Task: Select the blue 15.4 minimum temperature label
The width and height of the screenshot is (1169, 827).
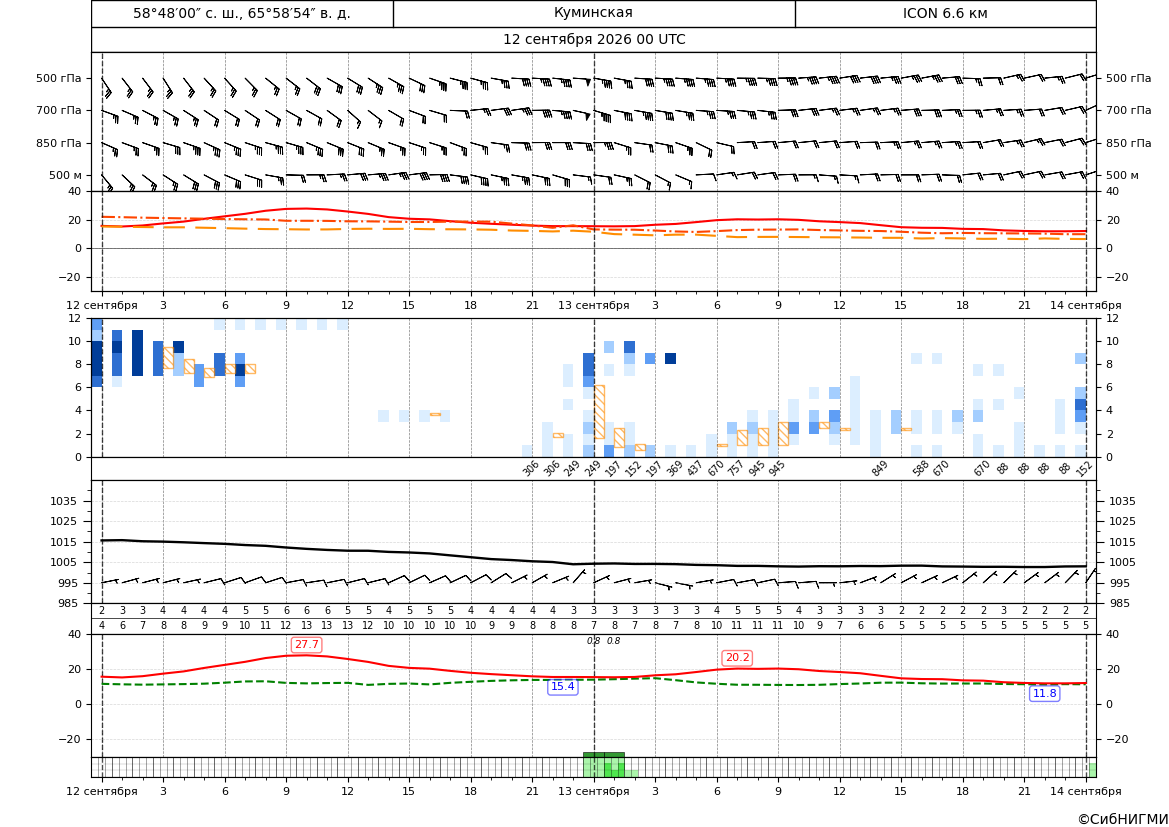Action: click(x=563, y=687)
